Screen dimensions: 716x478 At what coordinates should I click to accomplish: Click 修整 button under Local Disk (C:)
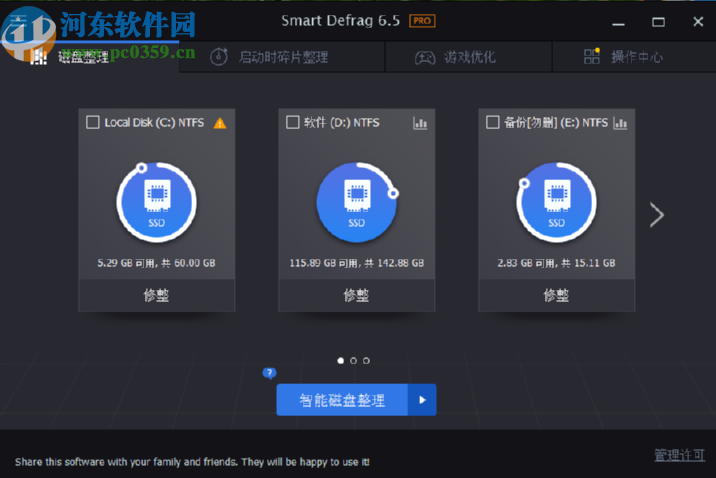pyautogui.click(x=157, y=295)
